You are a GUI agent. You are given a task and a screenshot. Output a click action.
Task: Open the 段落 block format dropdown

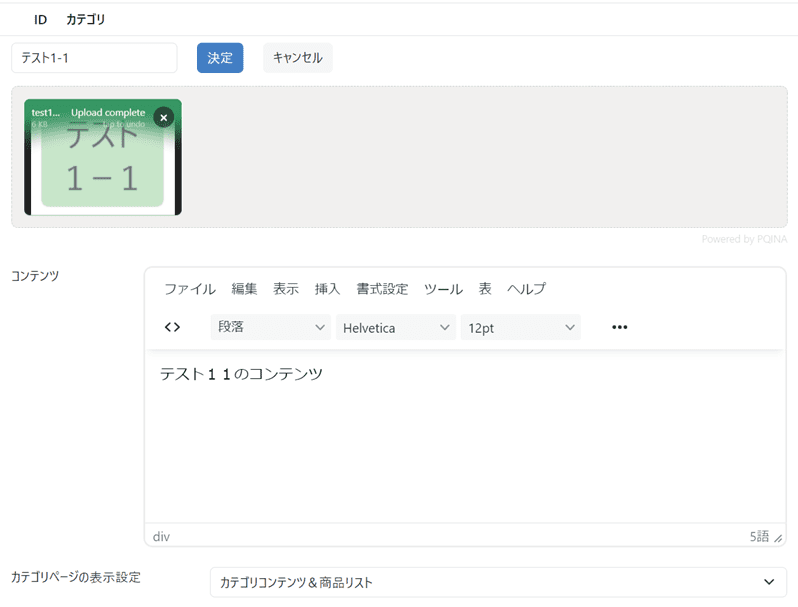(x=271, y=327)
